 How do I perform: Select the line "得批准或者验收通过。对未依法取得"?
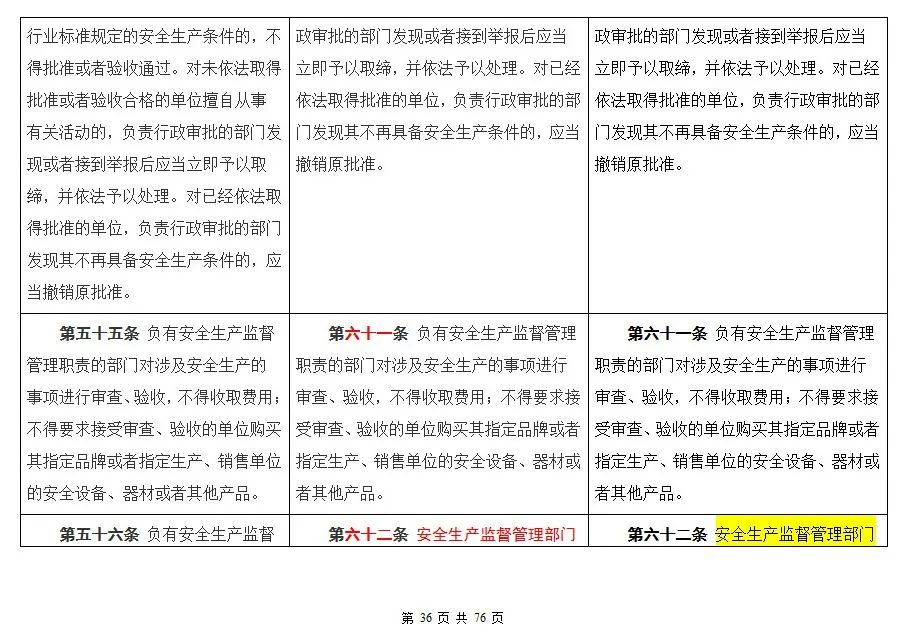[x=154, y=68]
